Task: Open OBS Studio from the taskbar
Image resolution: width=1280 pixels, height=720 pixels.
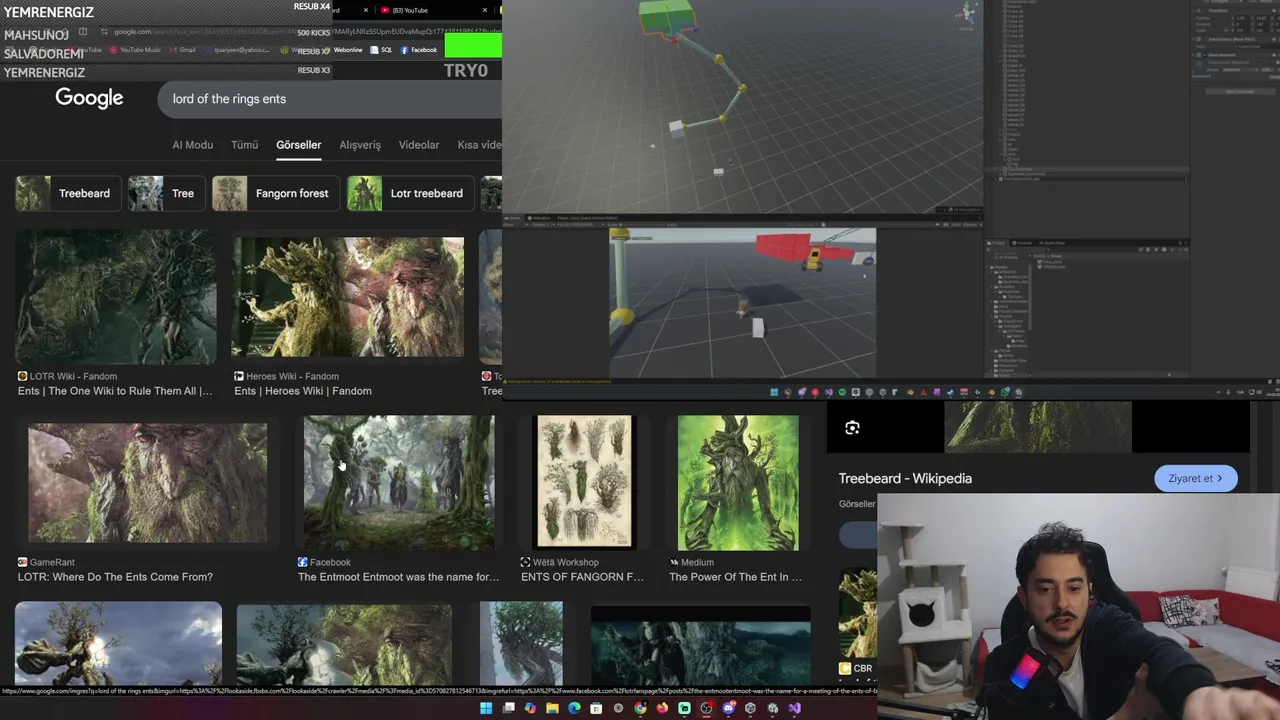Action: pos(706,708)
